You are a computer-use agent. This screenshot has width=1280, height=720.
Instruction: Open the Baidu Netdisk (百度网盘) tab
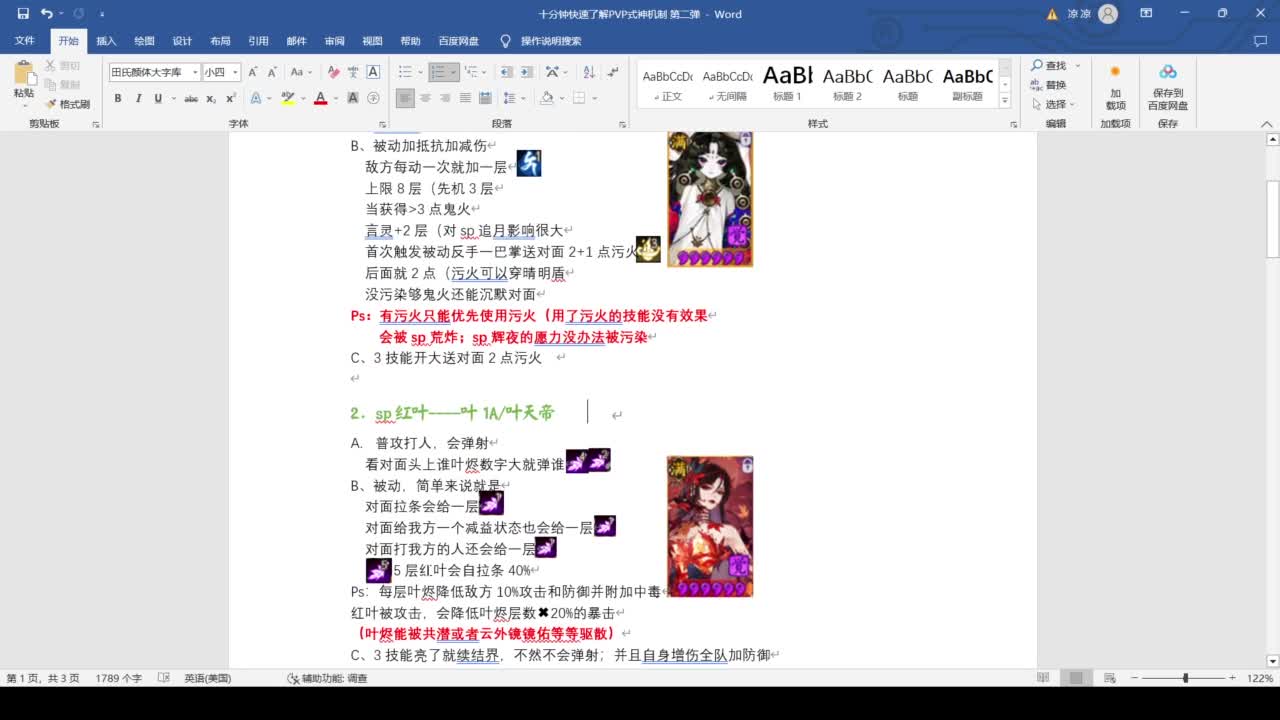[458, 41]
